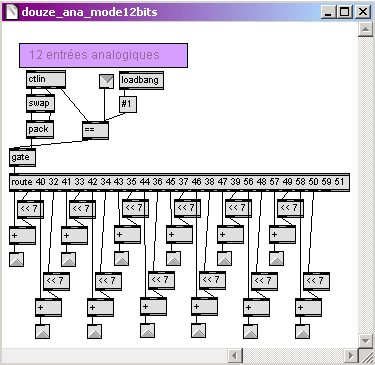
Task: Click the vertical scrollbar down arrow
Action: point(365,341)
